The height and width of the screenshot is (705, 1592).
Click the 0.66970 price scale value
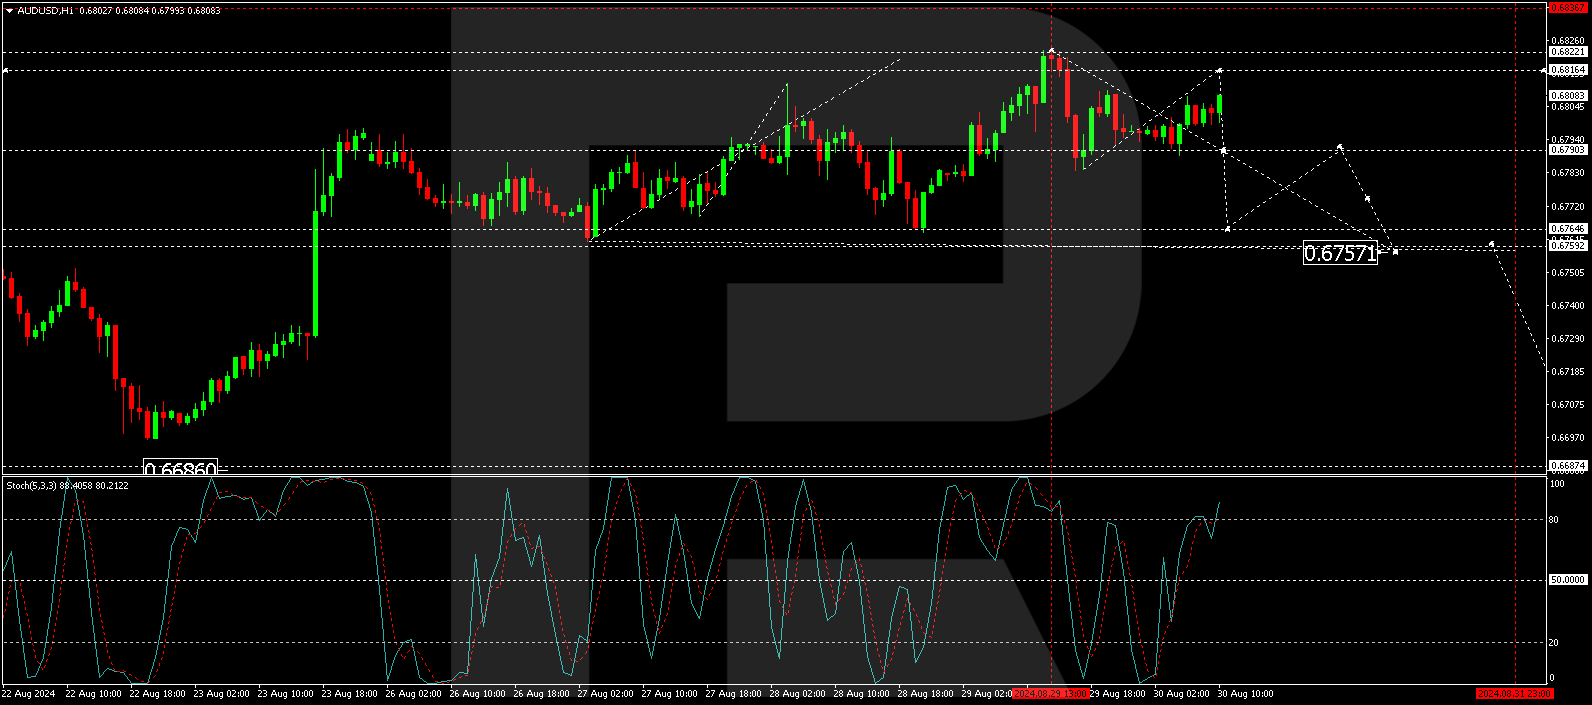[1568, 438]
